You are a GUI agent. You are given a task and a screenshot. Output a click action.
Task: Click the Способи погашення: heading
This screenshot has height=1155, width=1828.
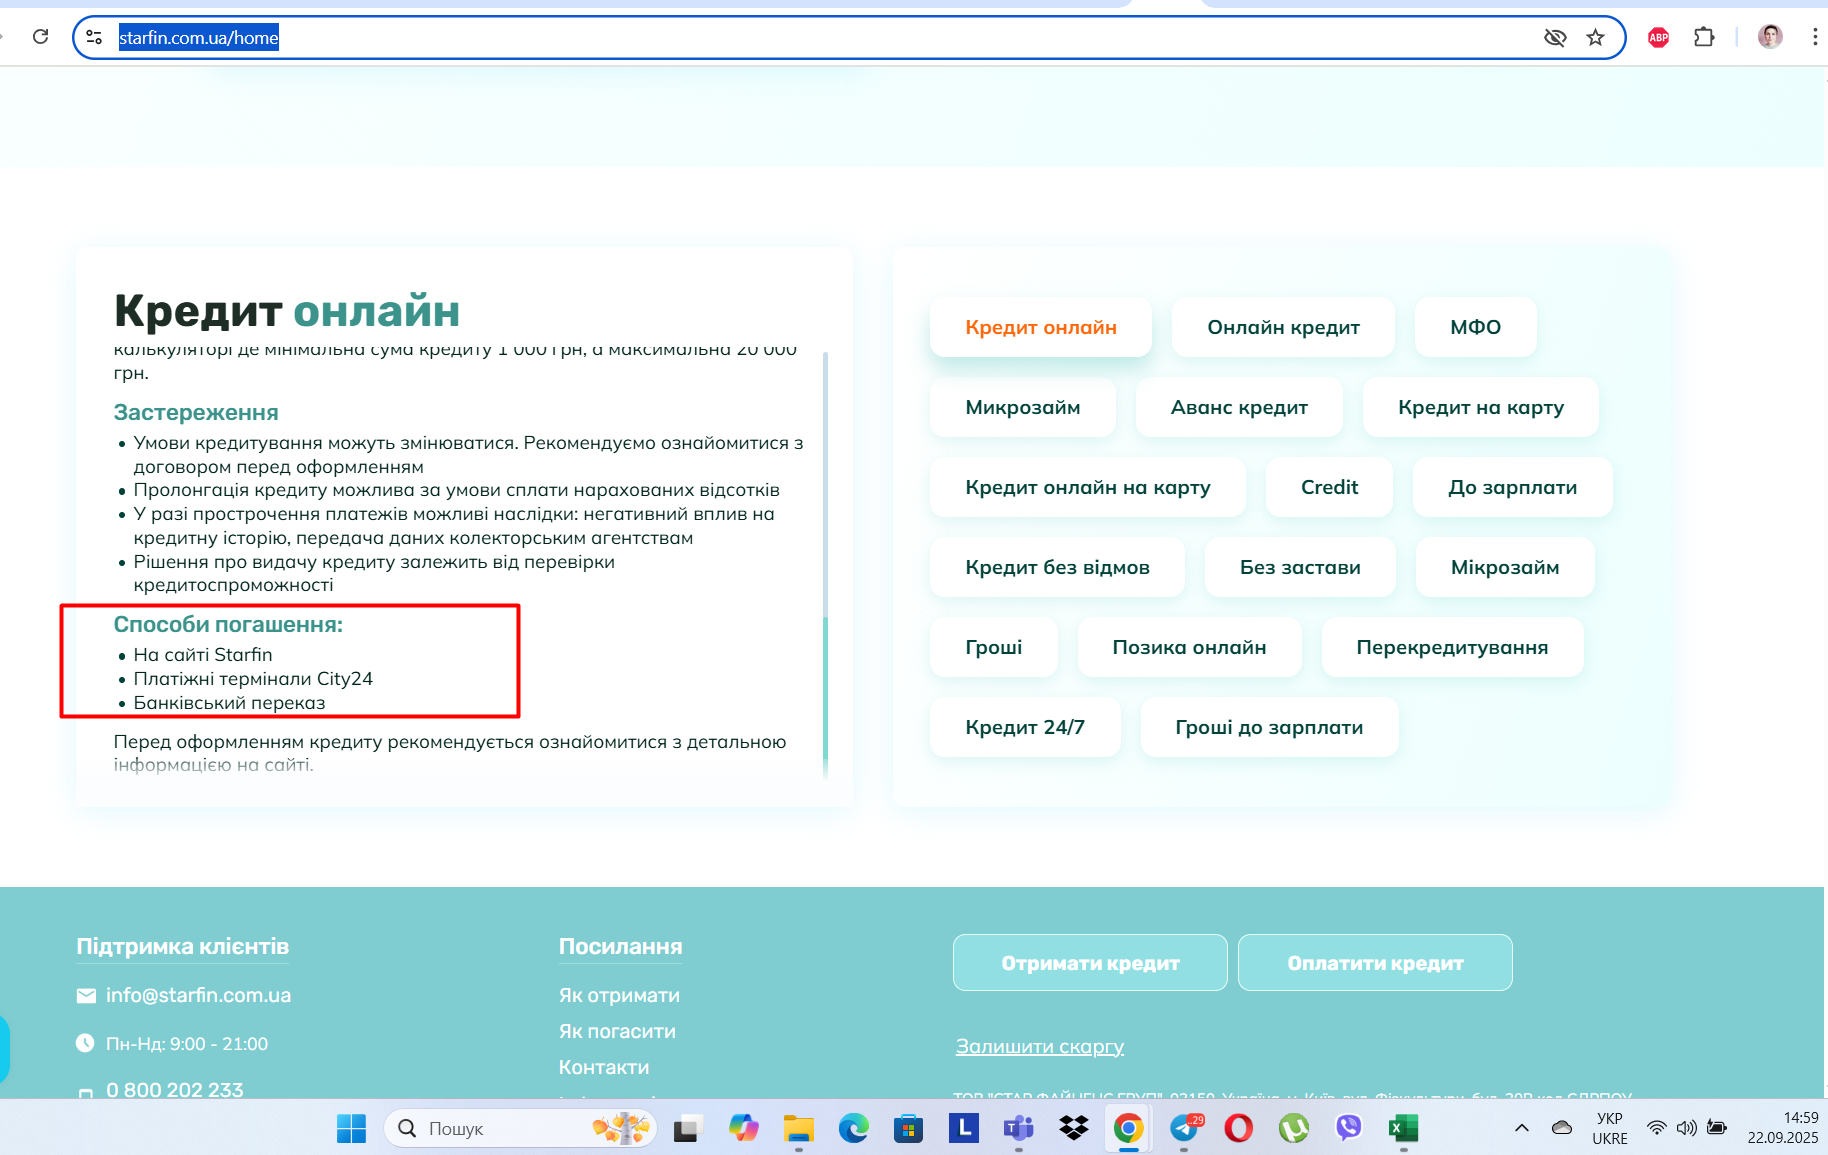[228, 624]
